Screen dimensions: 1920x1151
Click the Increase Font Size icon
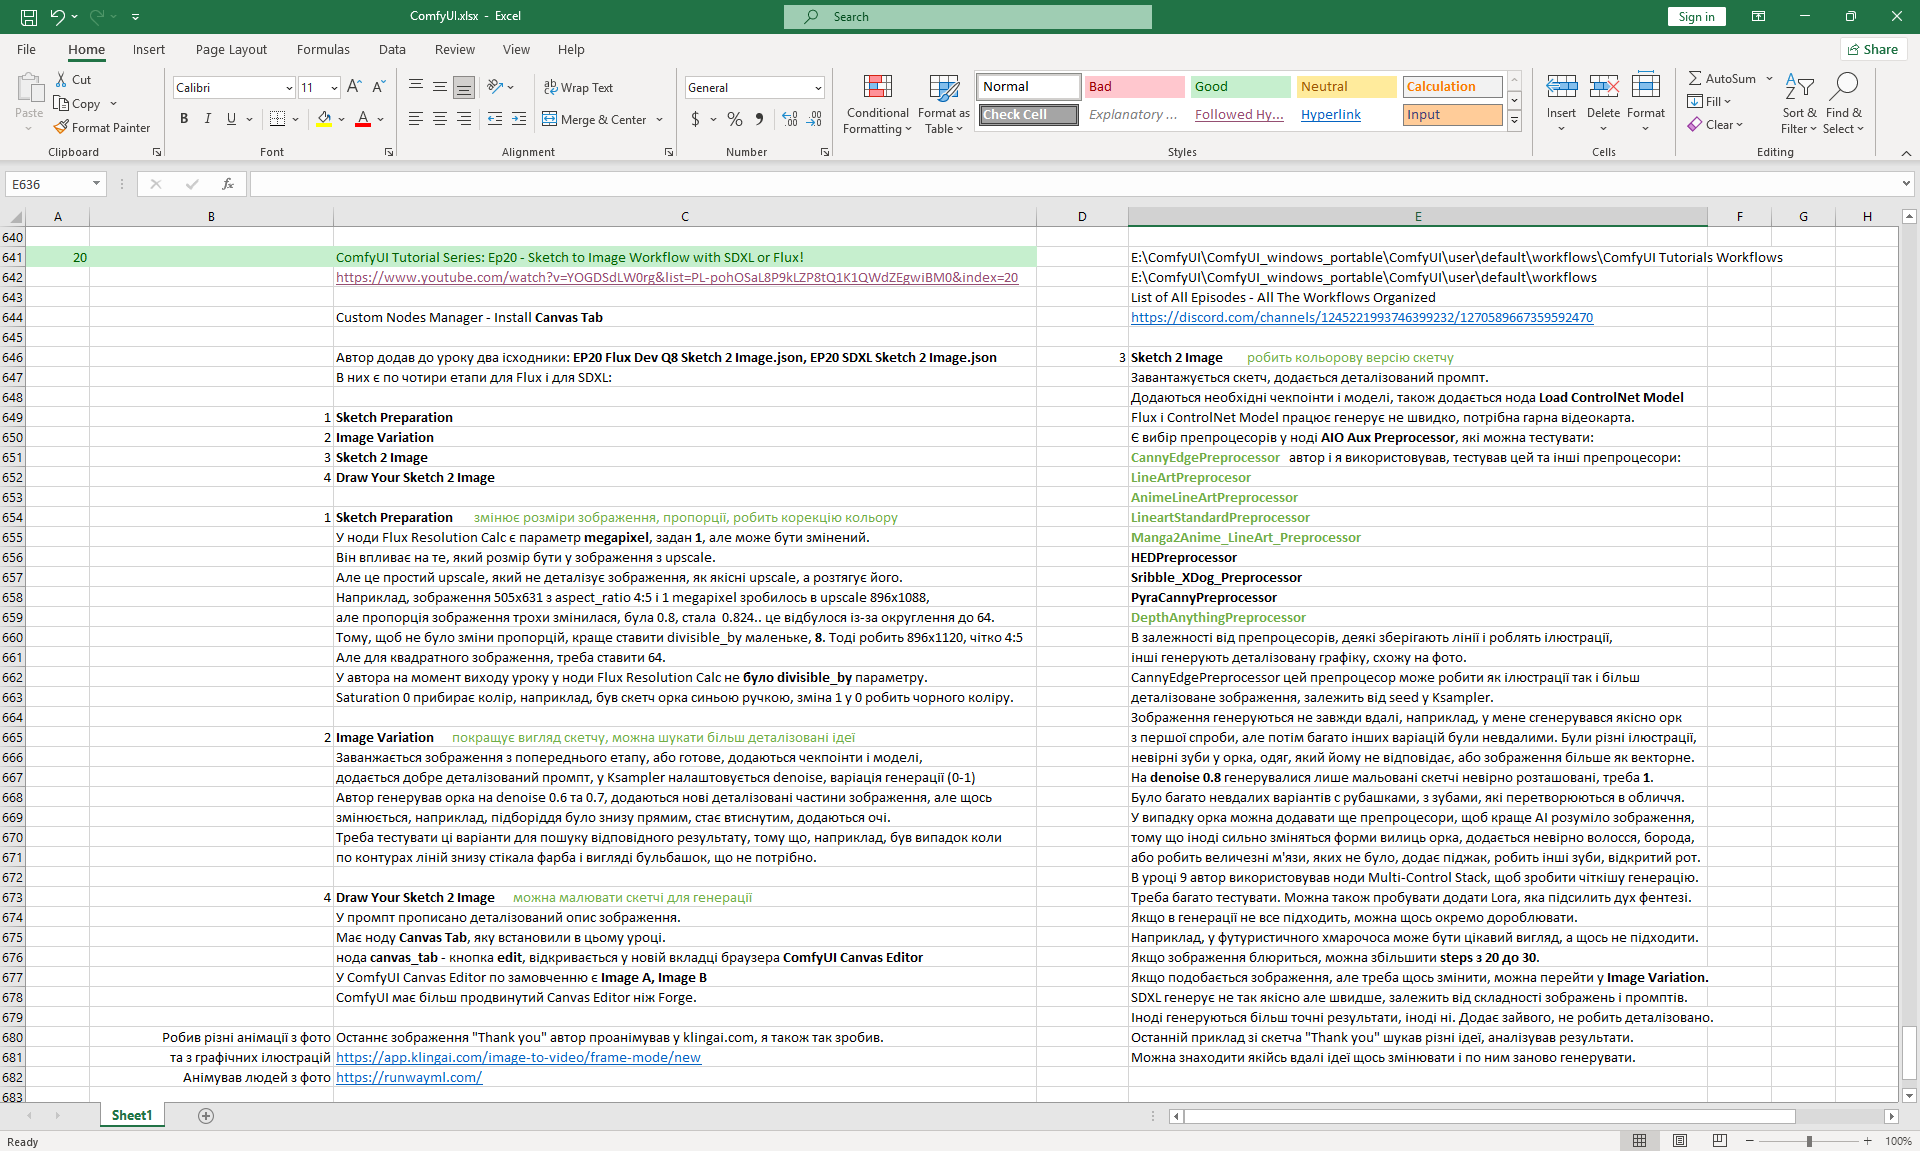tap(354, 87)
